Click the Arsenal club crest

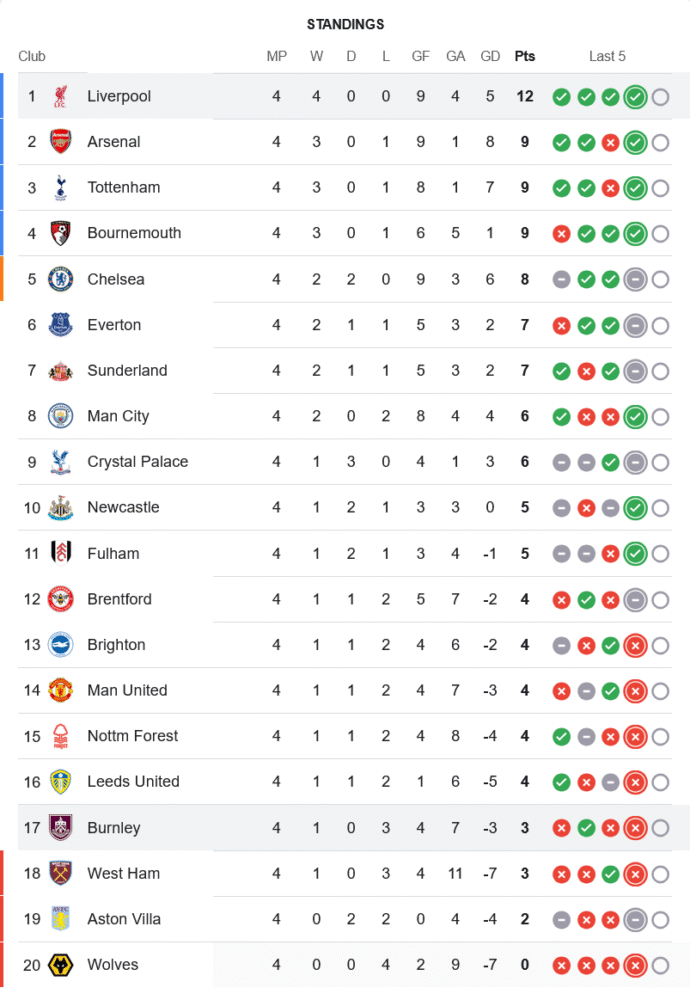pos(61,142)
